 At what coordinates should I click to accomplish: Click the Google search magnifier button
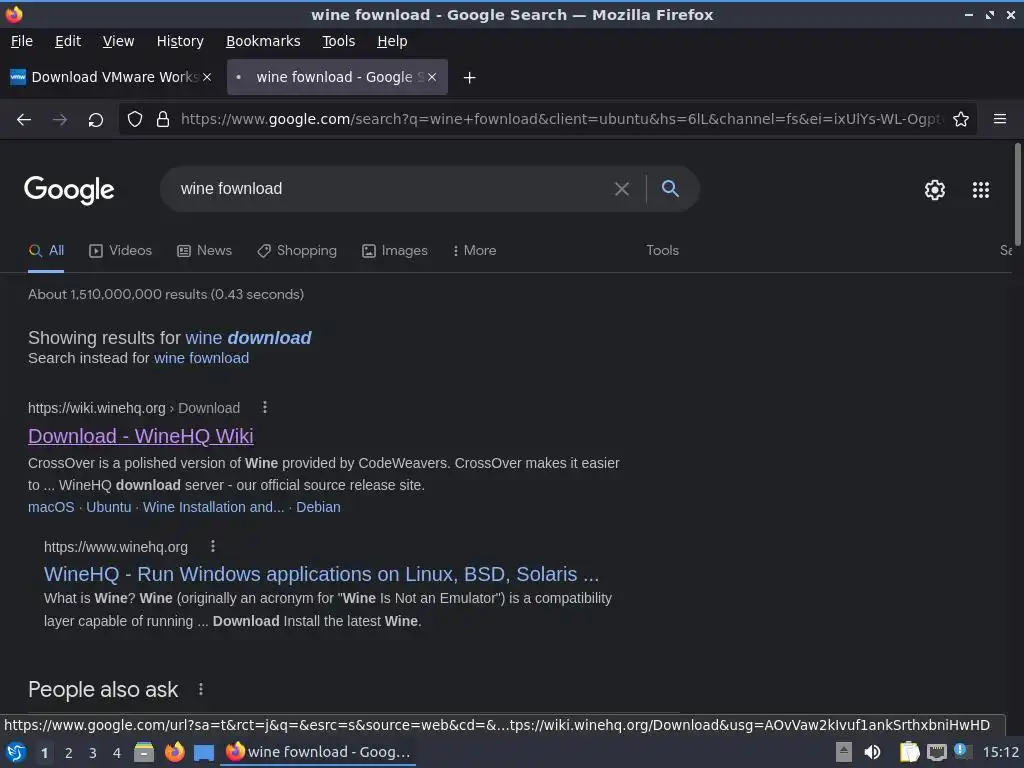670,189
